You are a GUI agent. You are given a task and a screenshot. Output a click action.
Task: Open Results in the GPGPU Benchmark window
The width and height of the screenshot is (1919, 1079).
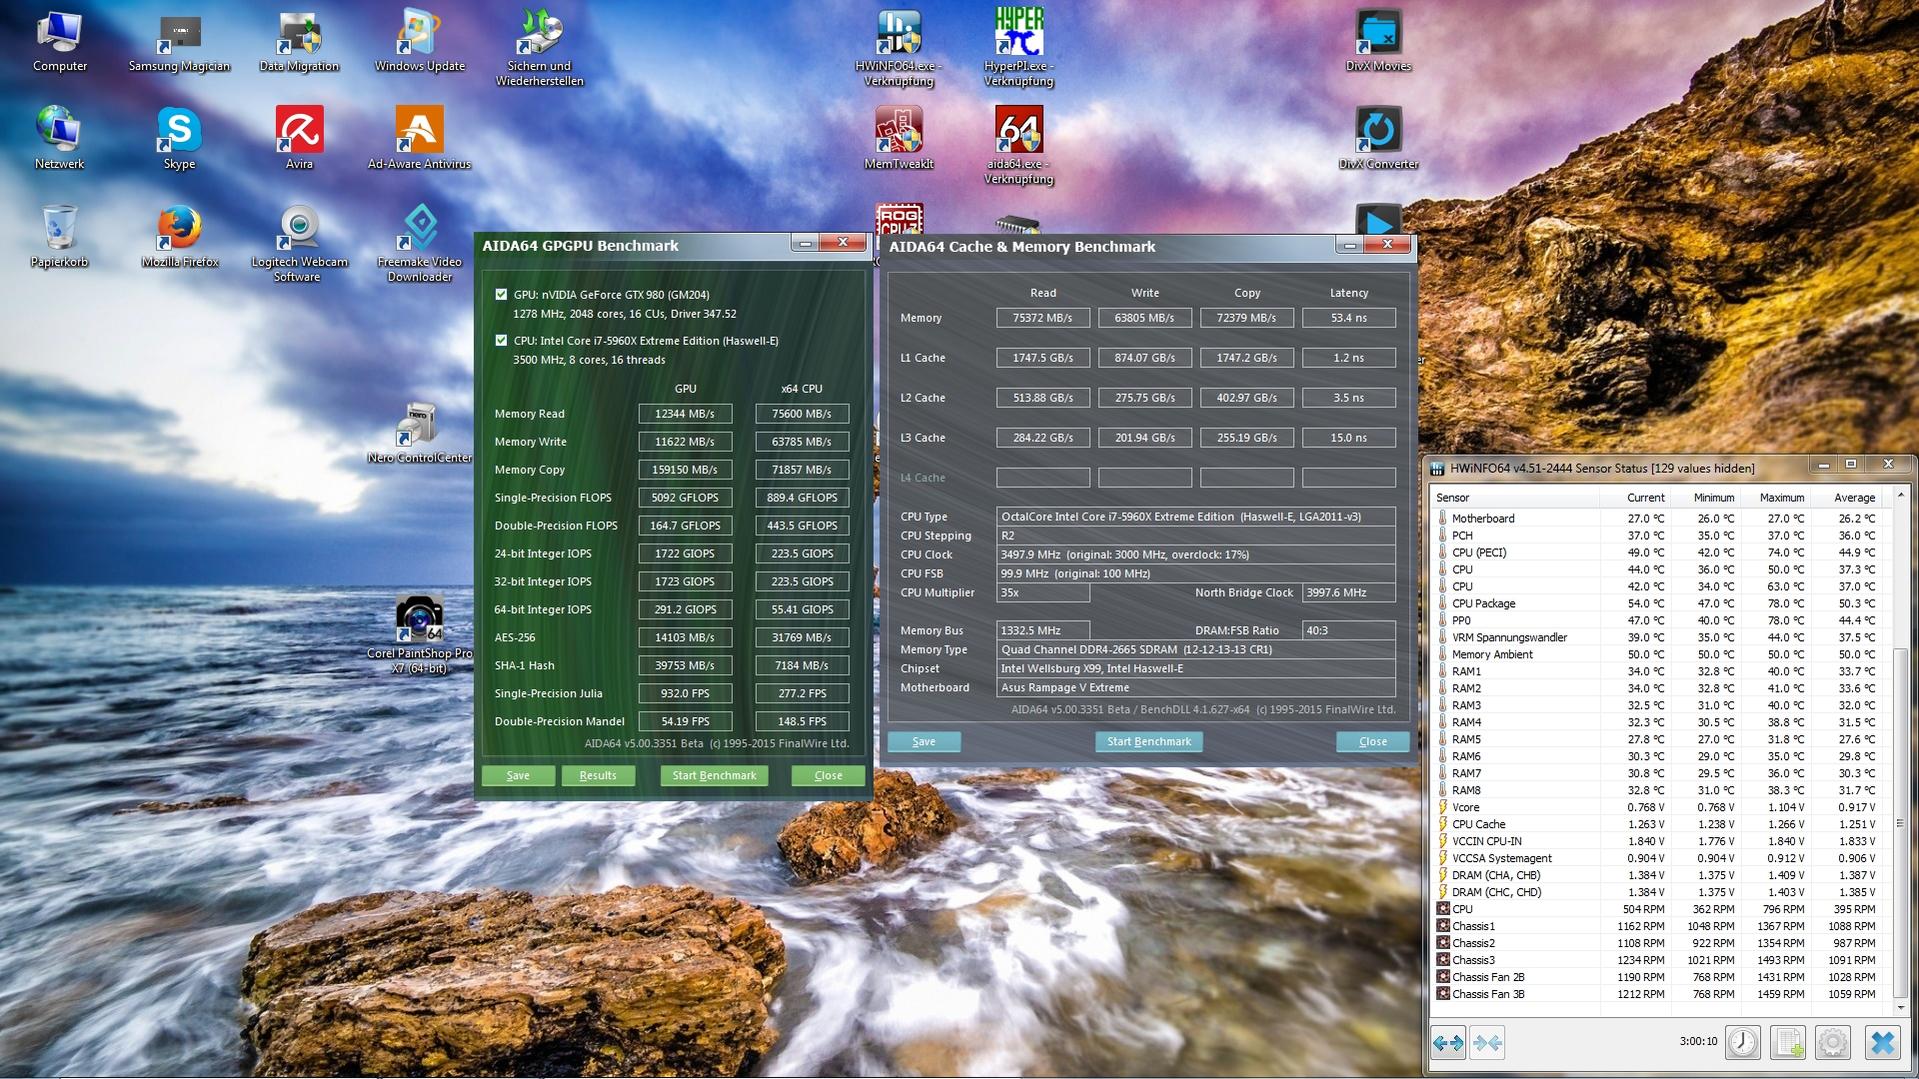pos(598,775)
